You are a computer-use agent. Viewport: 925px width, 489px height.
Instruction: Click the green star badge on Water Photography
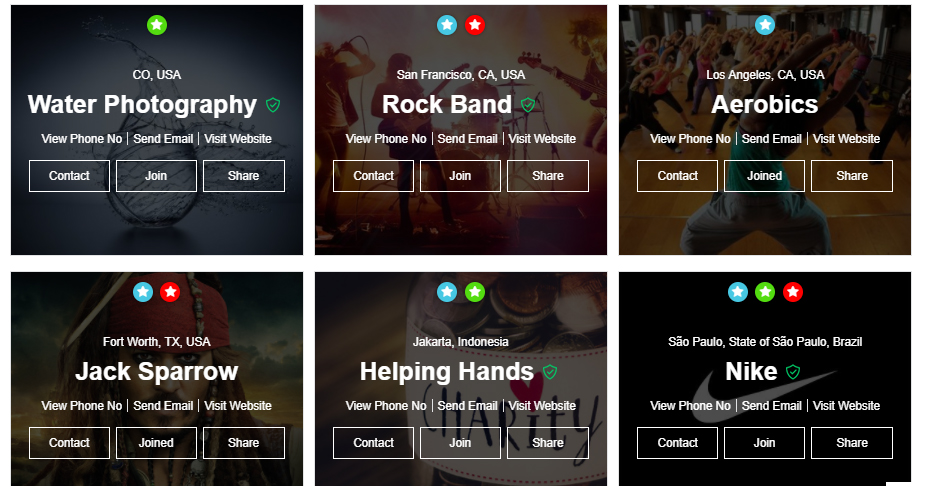(x=157, y=25)
